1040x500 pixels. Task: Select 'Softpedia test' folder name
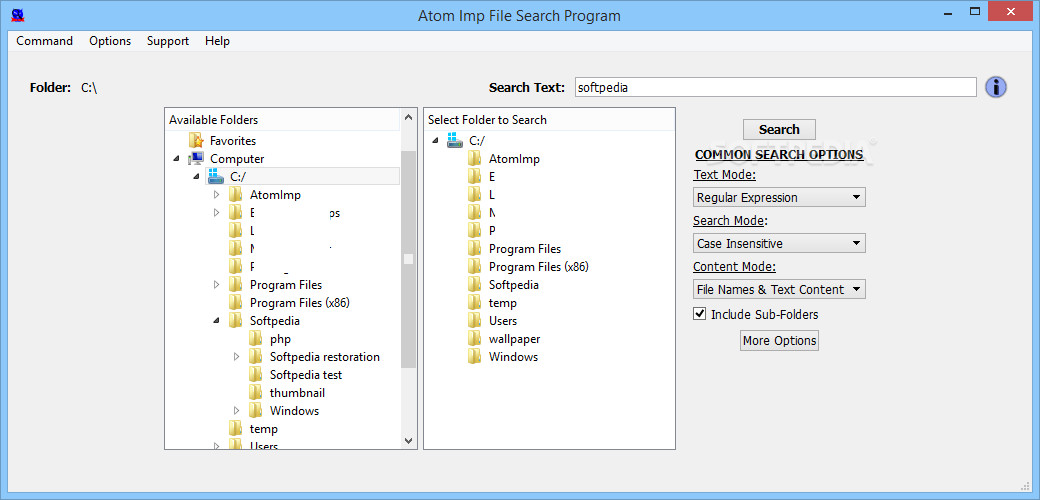tap(306, 375)
